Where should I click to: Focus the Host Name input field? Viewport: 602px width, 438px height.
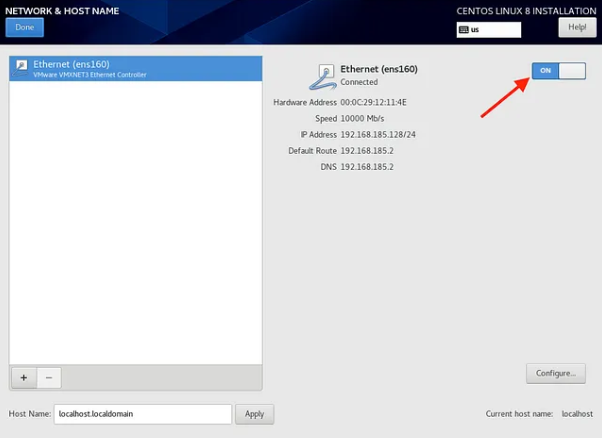click(x=143, y=414)
